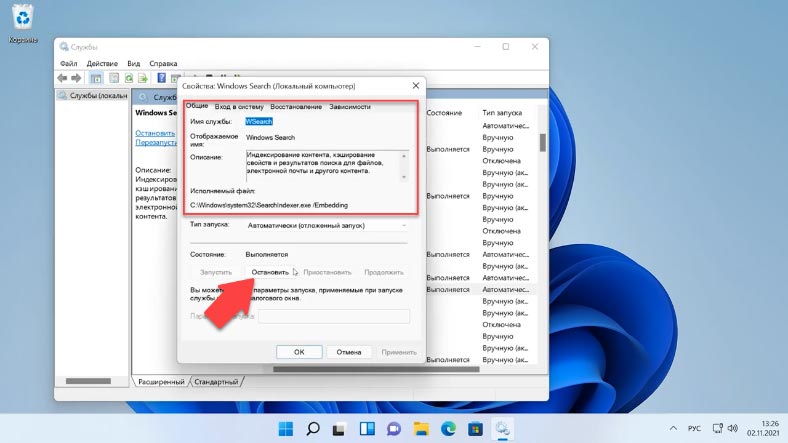Screen dimensions: 788x443
Task: Open the properties sheet toolbar icon
Action: click(x=114, y=78)
